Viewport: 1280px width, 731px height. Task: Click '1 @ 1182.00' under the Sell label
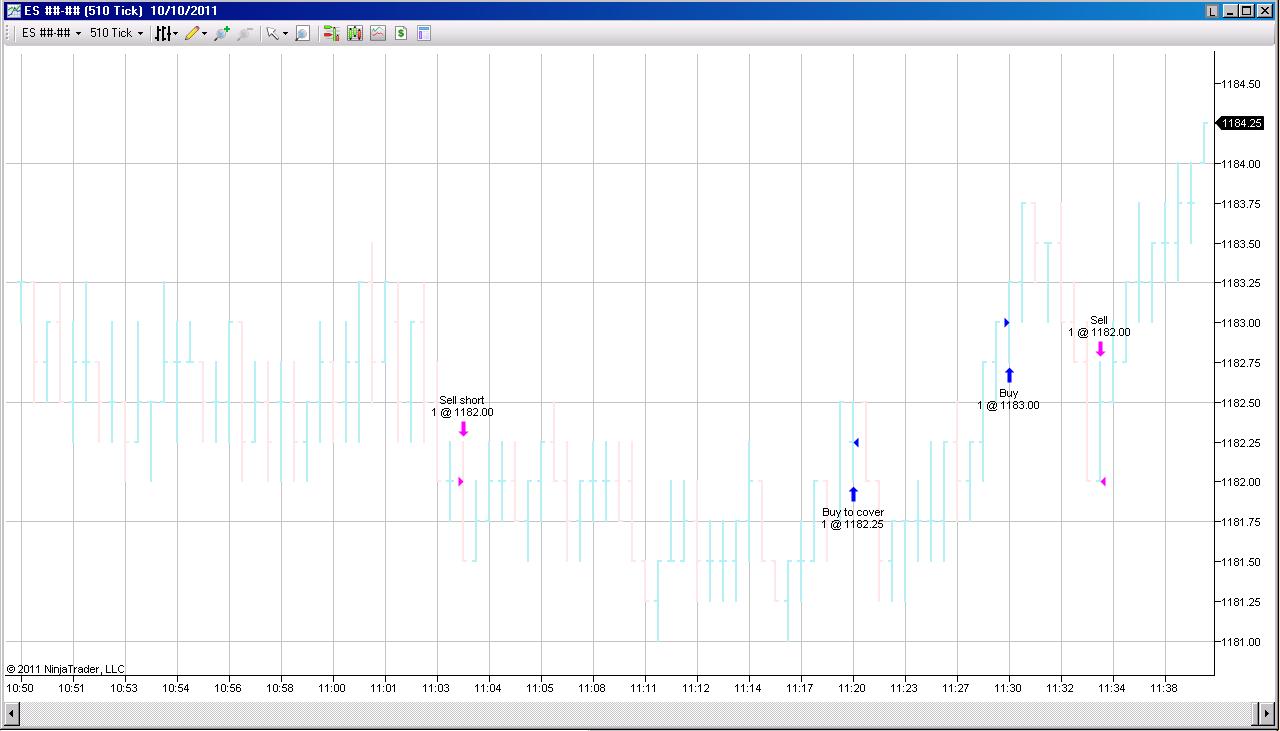(1100, 332)
